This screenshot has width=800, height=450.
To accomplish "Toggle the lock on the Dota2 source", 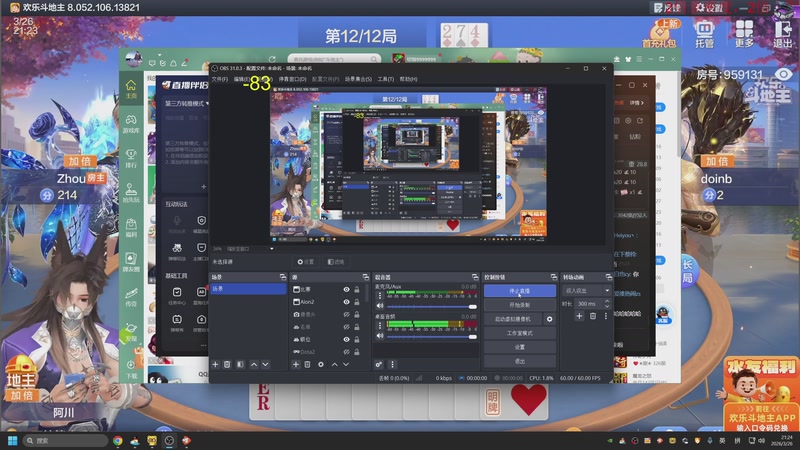I will pyautogui.click(x=357, y=352).
